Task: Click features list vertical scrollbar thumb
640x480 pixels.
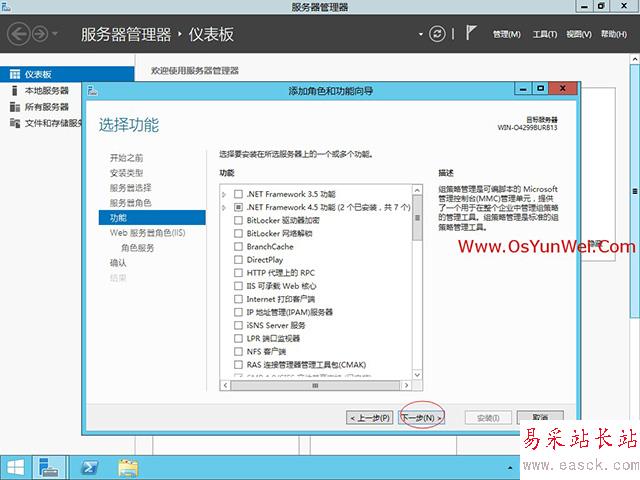Action: point(417,218)
